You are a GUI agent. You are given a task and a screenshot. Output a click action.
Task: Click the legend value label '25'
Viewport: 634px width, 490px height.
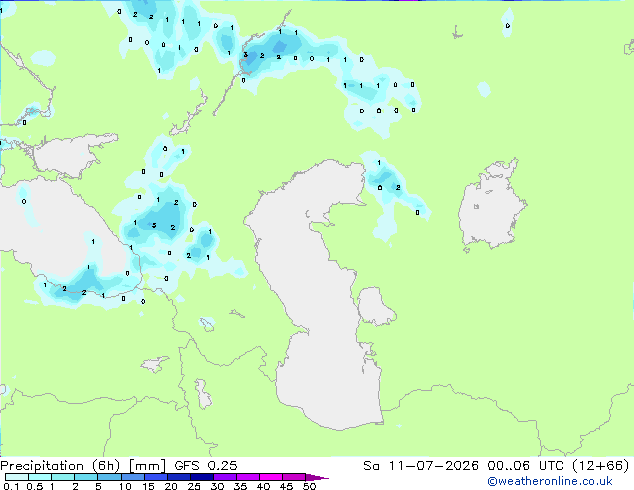(x=194, y=486)
